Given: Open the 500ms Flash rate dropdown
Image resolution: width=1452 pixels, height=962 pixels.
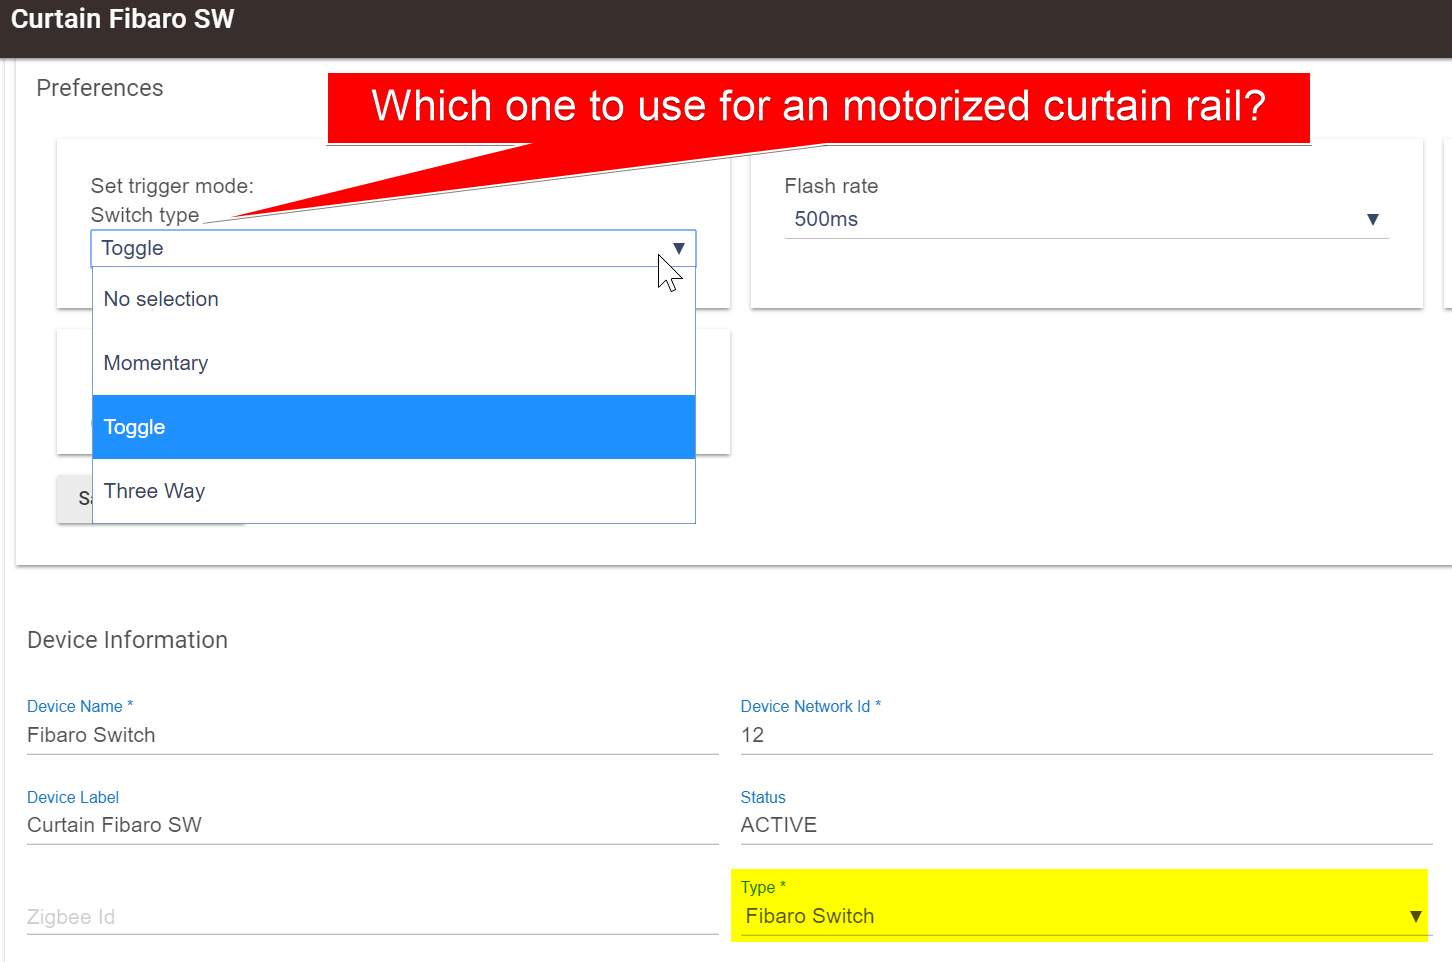Looking at the screenshot, I should coord(1086,219).
